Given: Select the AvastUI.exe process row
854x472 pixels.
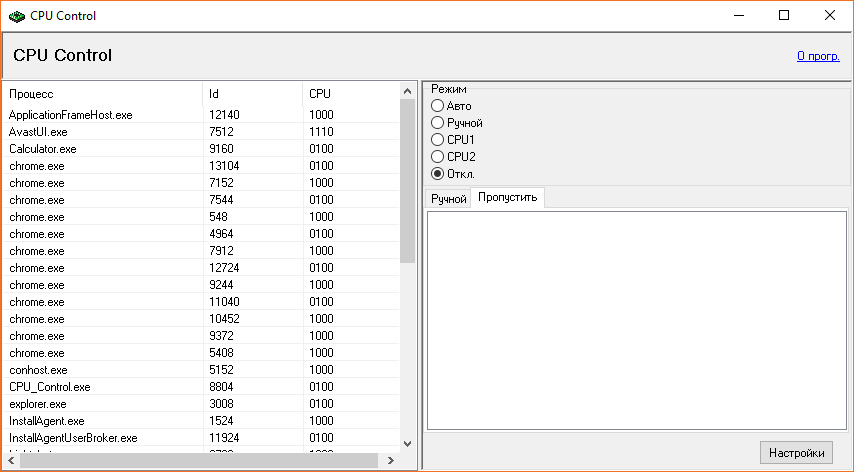Looking at the screenshot, I should [38, 132].
